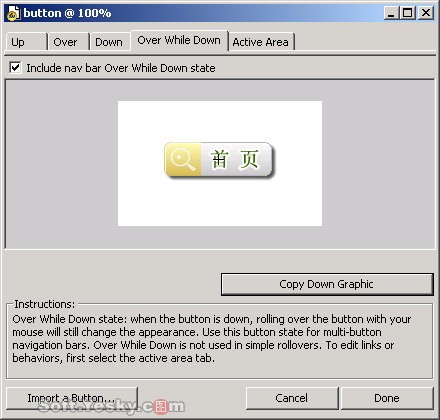Minimize the button editor window
This screenshot has width=440, height=420.
click(x=391, y=13)
